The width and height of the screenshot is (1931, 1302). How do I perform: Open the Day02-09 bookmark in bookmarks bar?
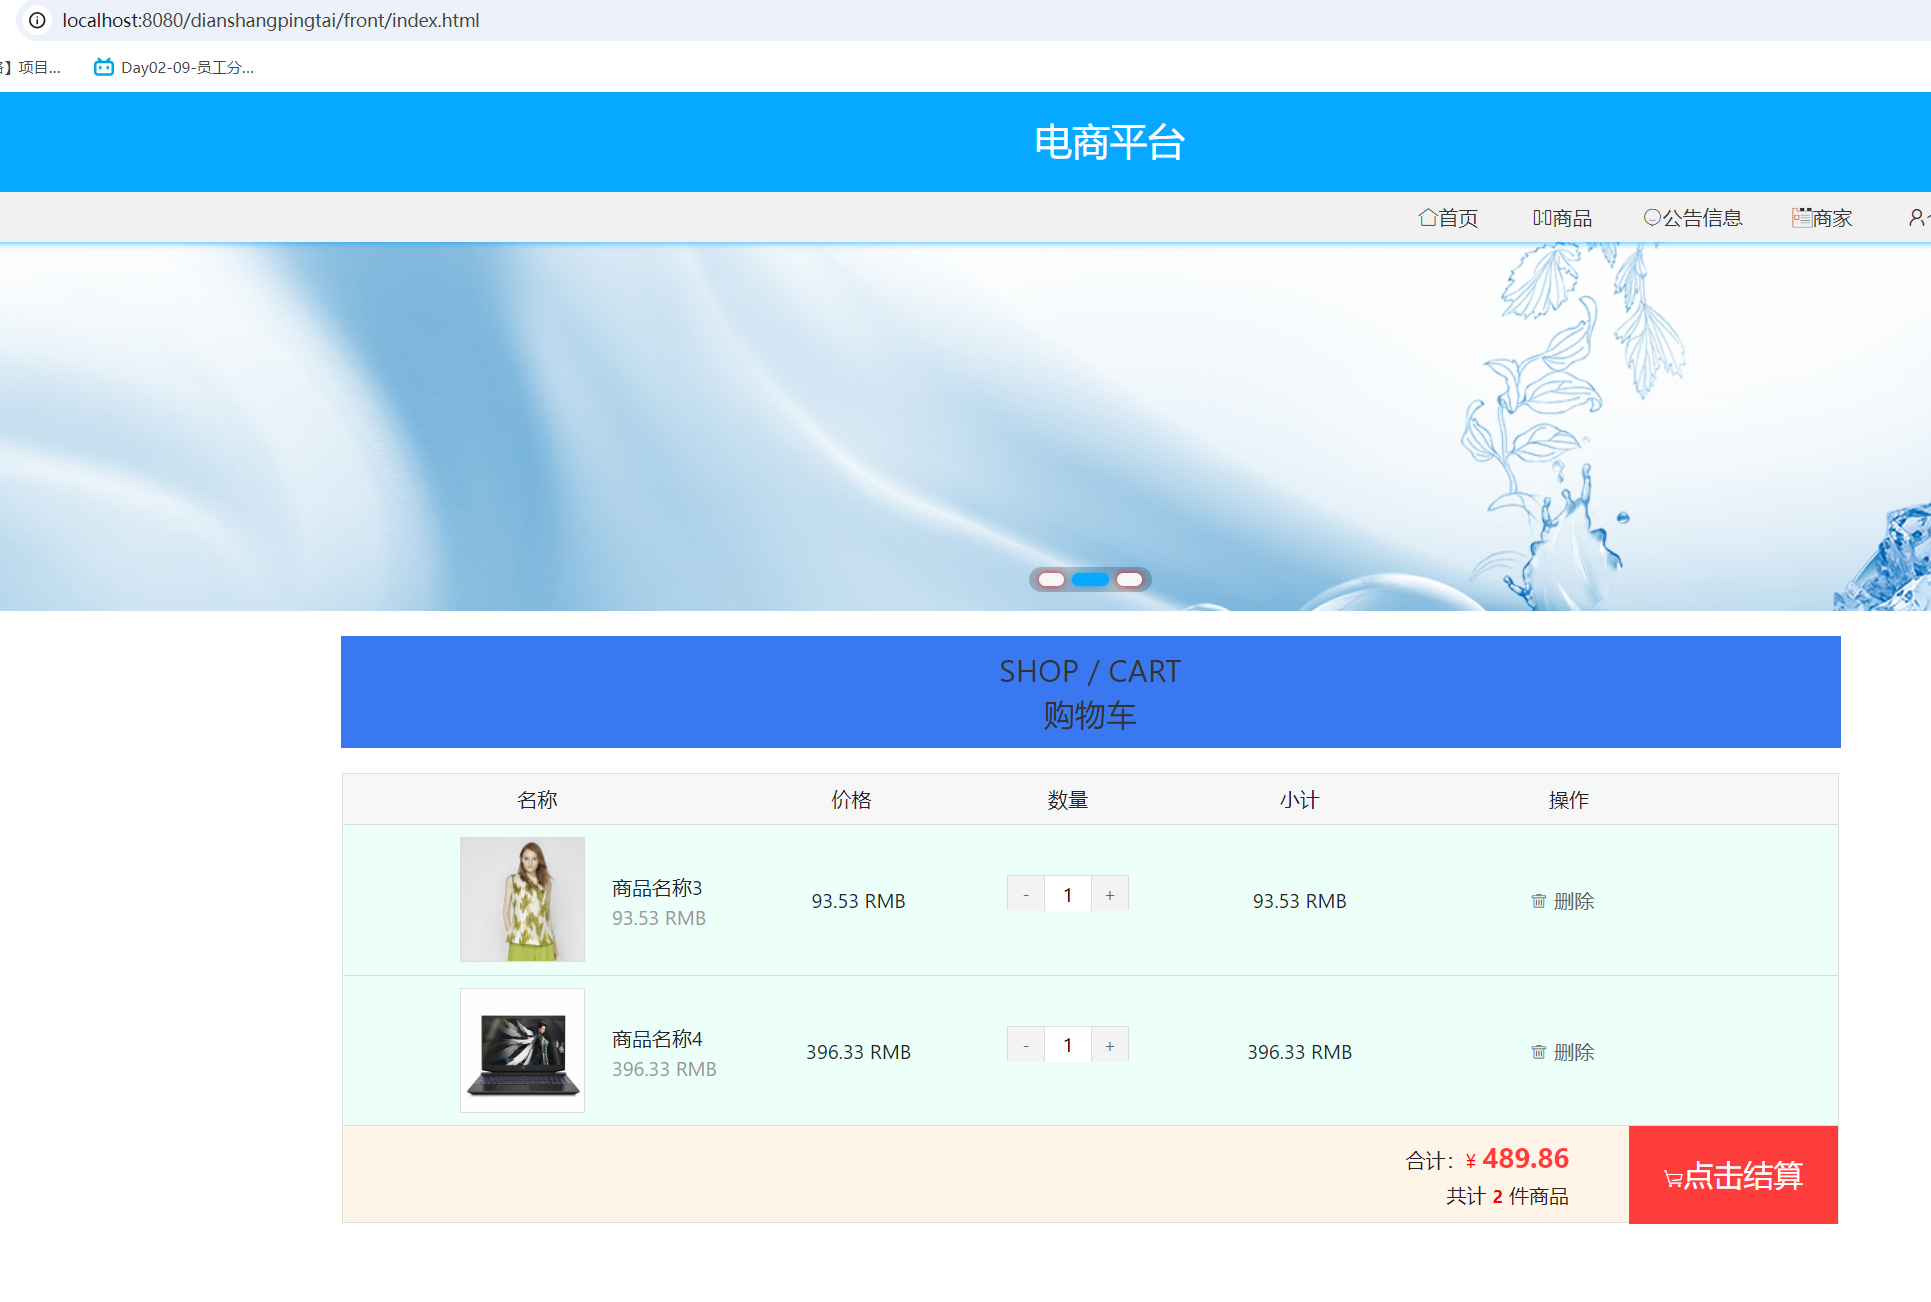(x=174, y=67)
